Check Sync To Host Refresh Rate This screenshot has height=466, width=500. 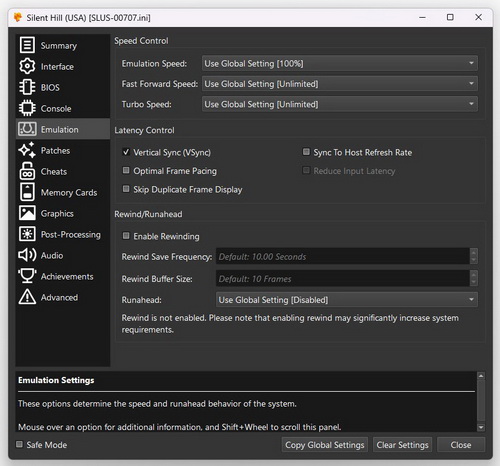tap(306, 152)
